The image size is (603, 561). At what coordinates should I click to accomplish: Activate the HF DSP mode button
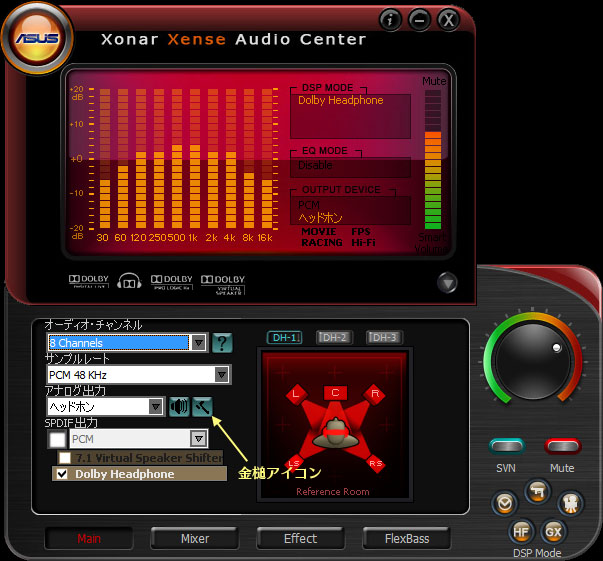point(521,532)
